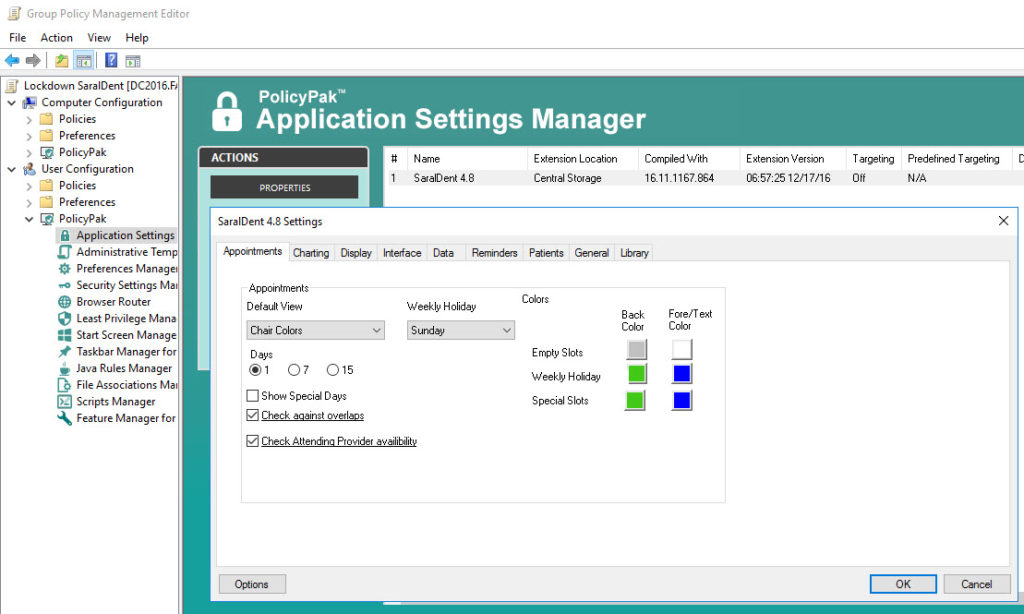Click the Up One Level folder icon
Viewport: 1024px width, 614px height.
coord(61,61)
